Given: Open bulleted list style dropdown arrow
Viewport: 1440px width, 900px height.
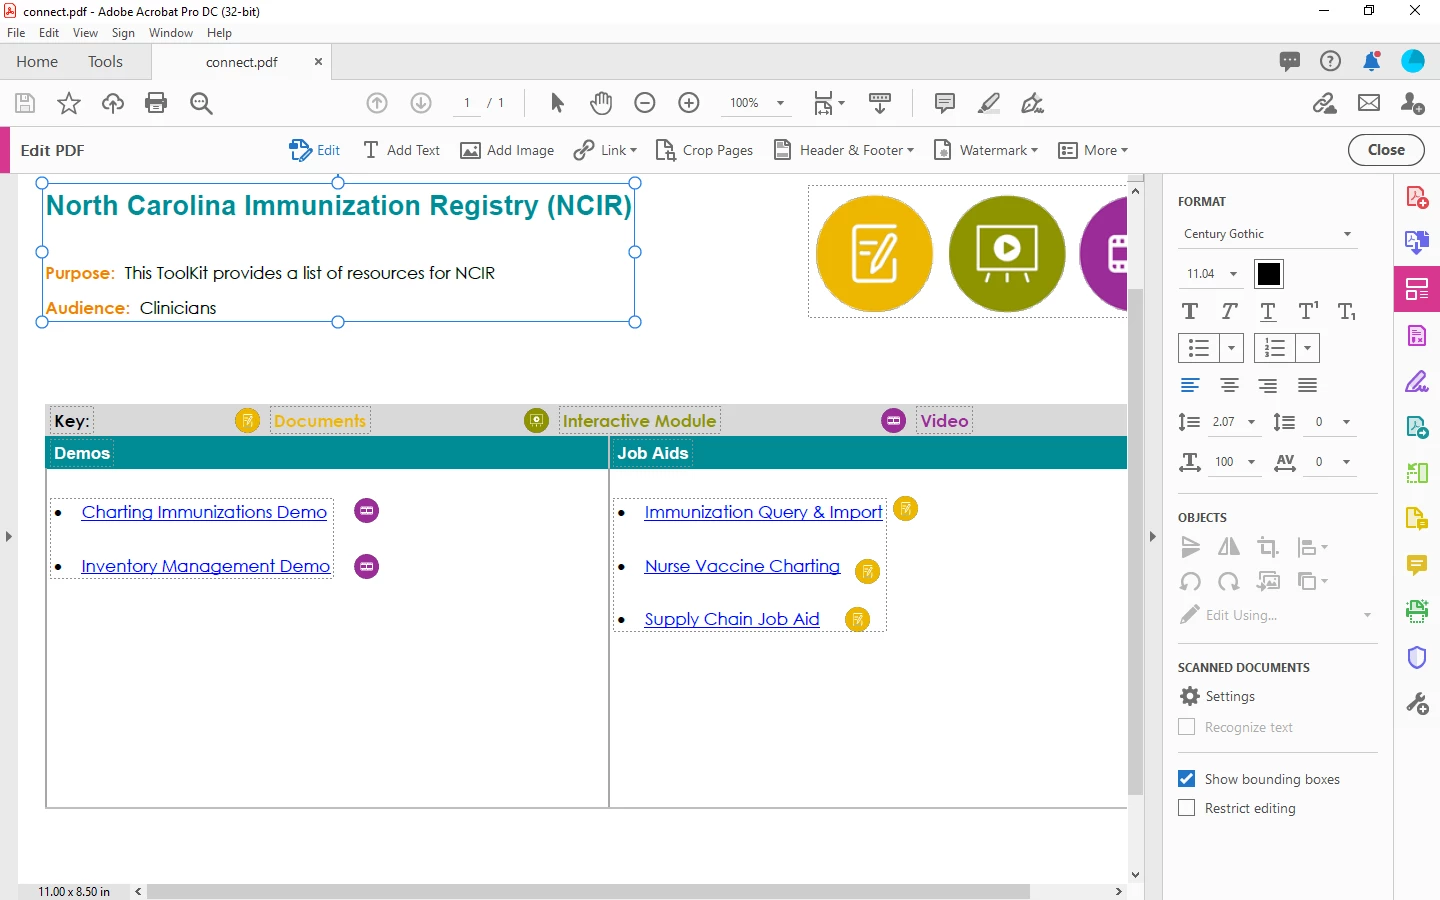Looking at the screenshot, I should click(x=1231, y=348).
